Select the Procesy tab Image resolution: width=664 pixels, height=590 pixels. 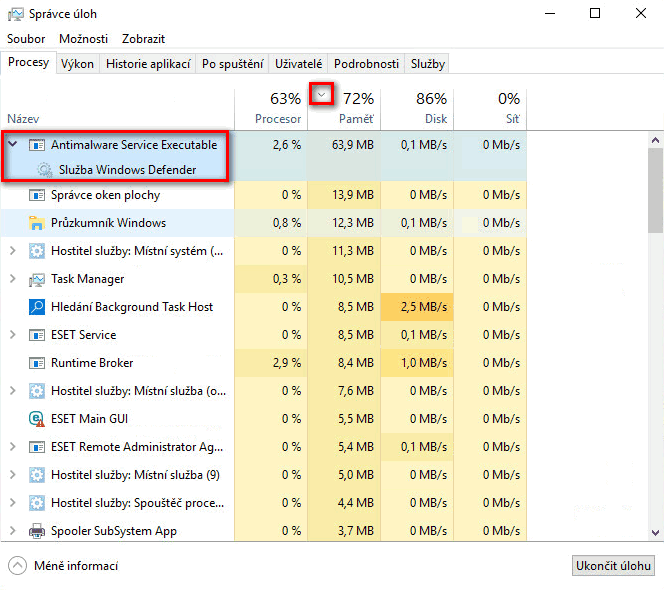click(28, 62)
